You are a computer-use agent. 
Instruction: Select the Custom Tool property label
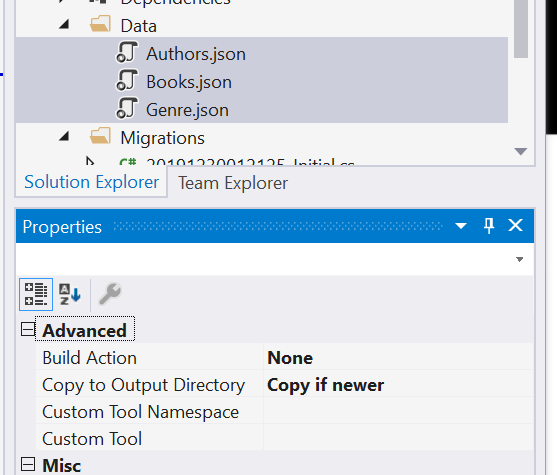[92, 439]
